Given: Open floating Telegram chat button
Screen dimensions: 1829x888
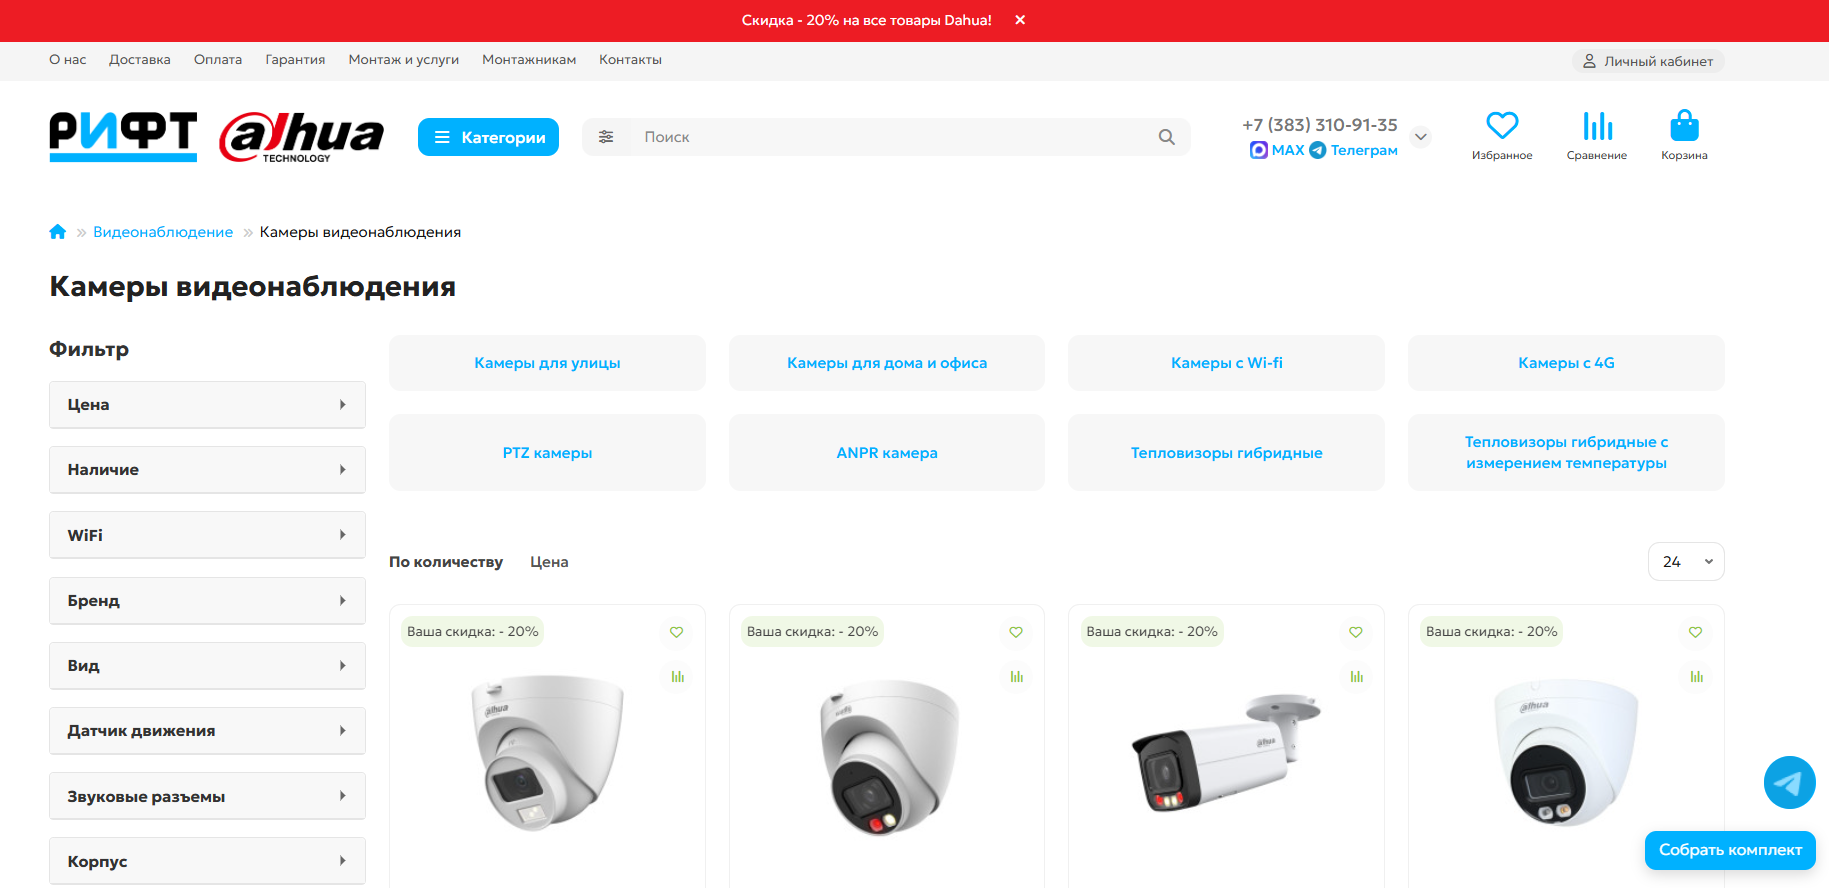Looking at the screenshot, I should click(x=1789, y=782).
